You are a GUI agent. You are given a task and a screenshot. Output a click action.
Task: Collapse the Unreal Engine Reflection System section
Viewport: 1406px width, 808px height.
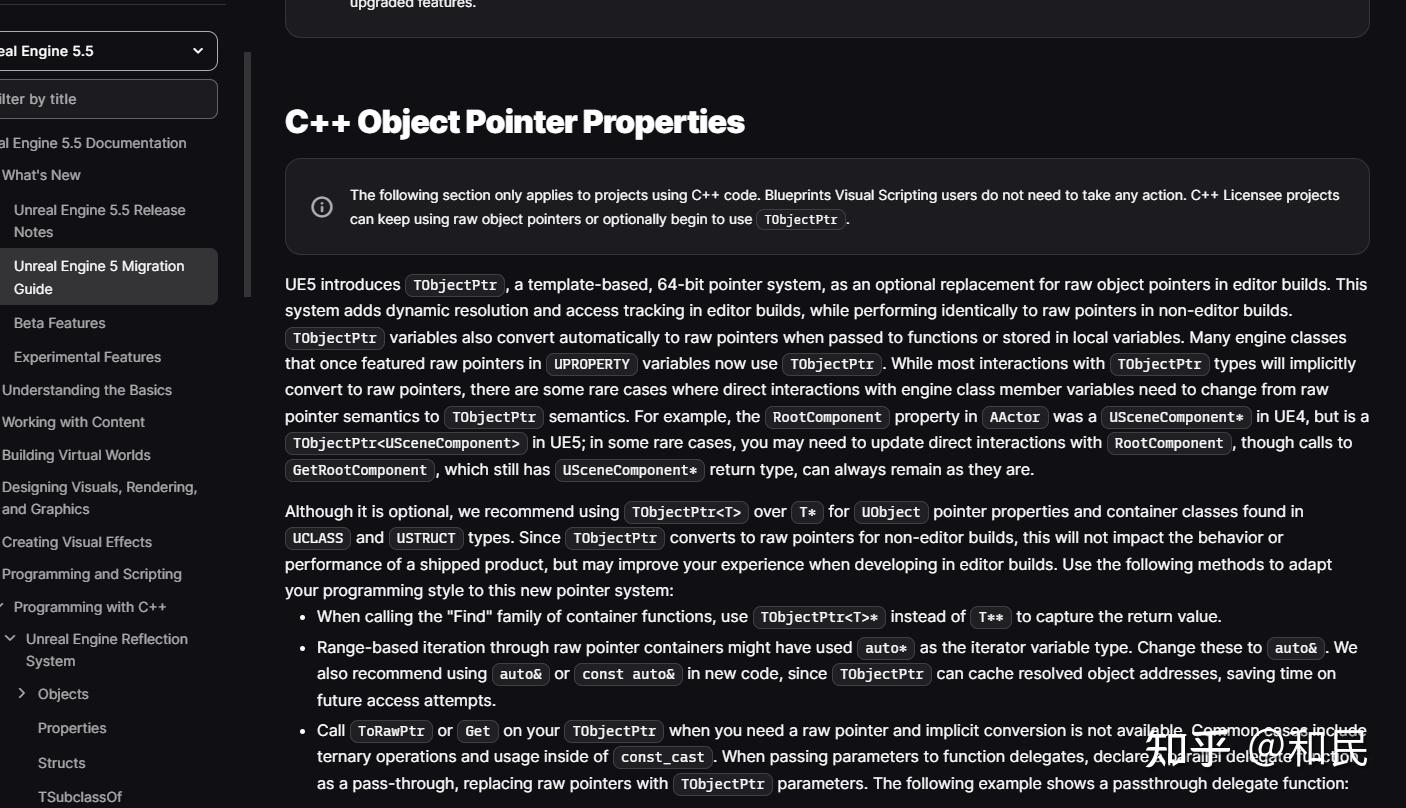(x=10, y=638)
